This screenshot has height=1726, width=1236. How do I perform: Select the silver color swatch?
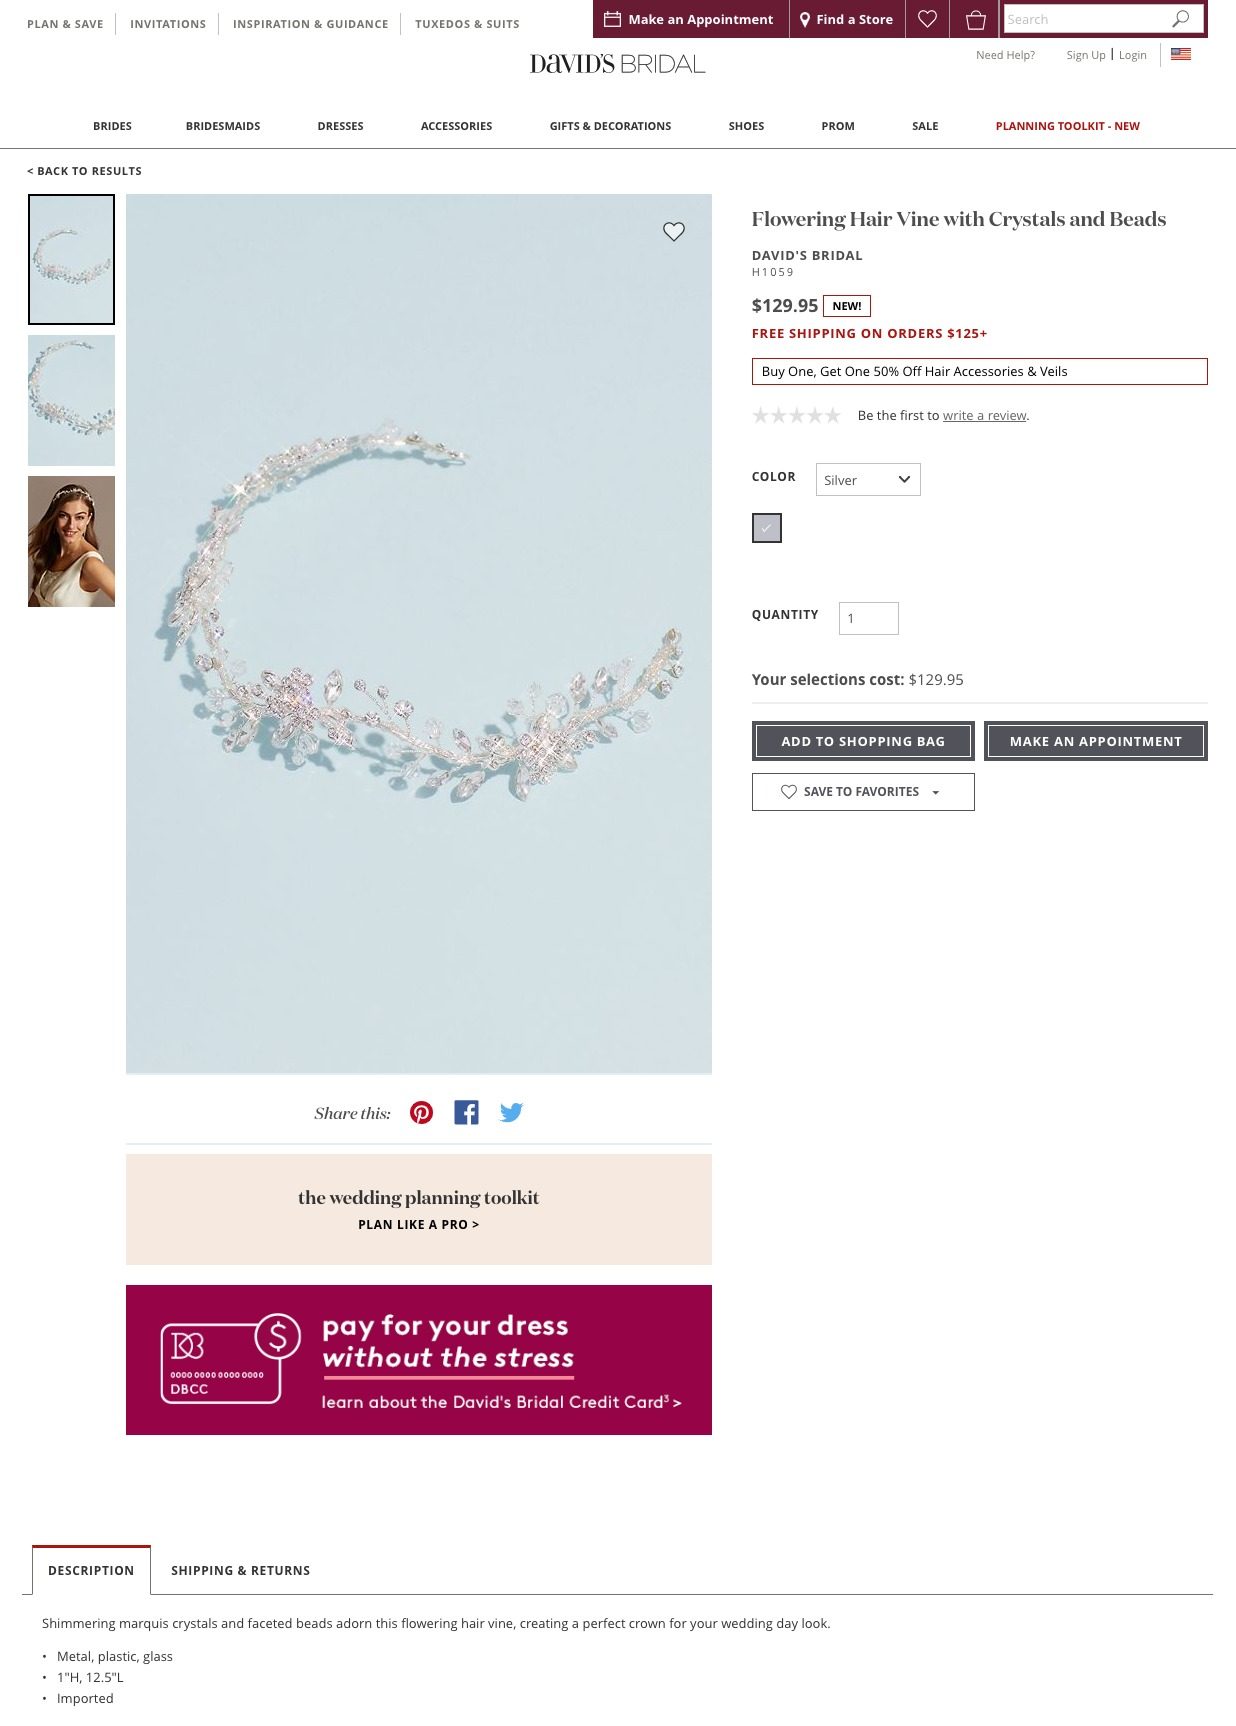tap(767, 528)
